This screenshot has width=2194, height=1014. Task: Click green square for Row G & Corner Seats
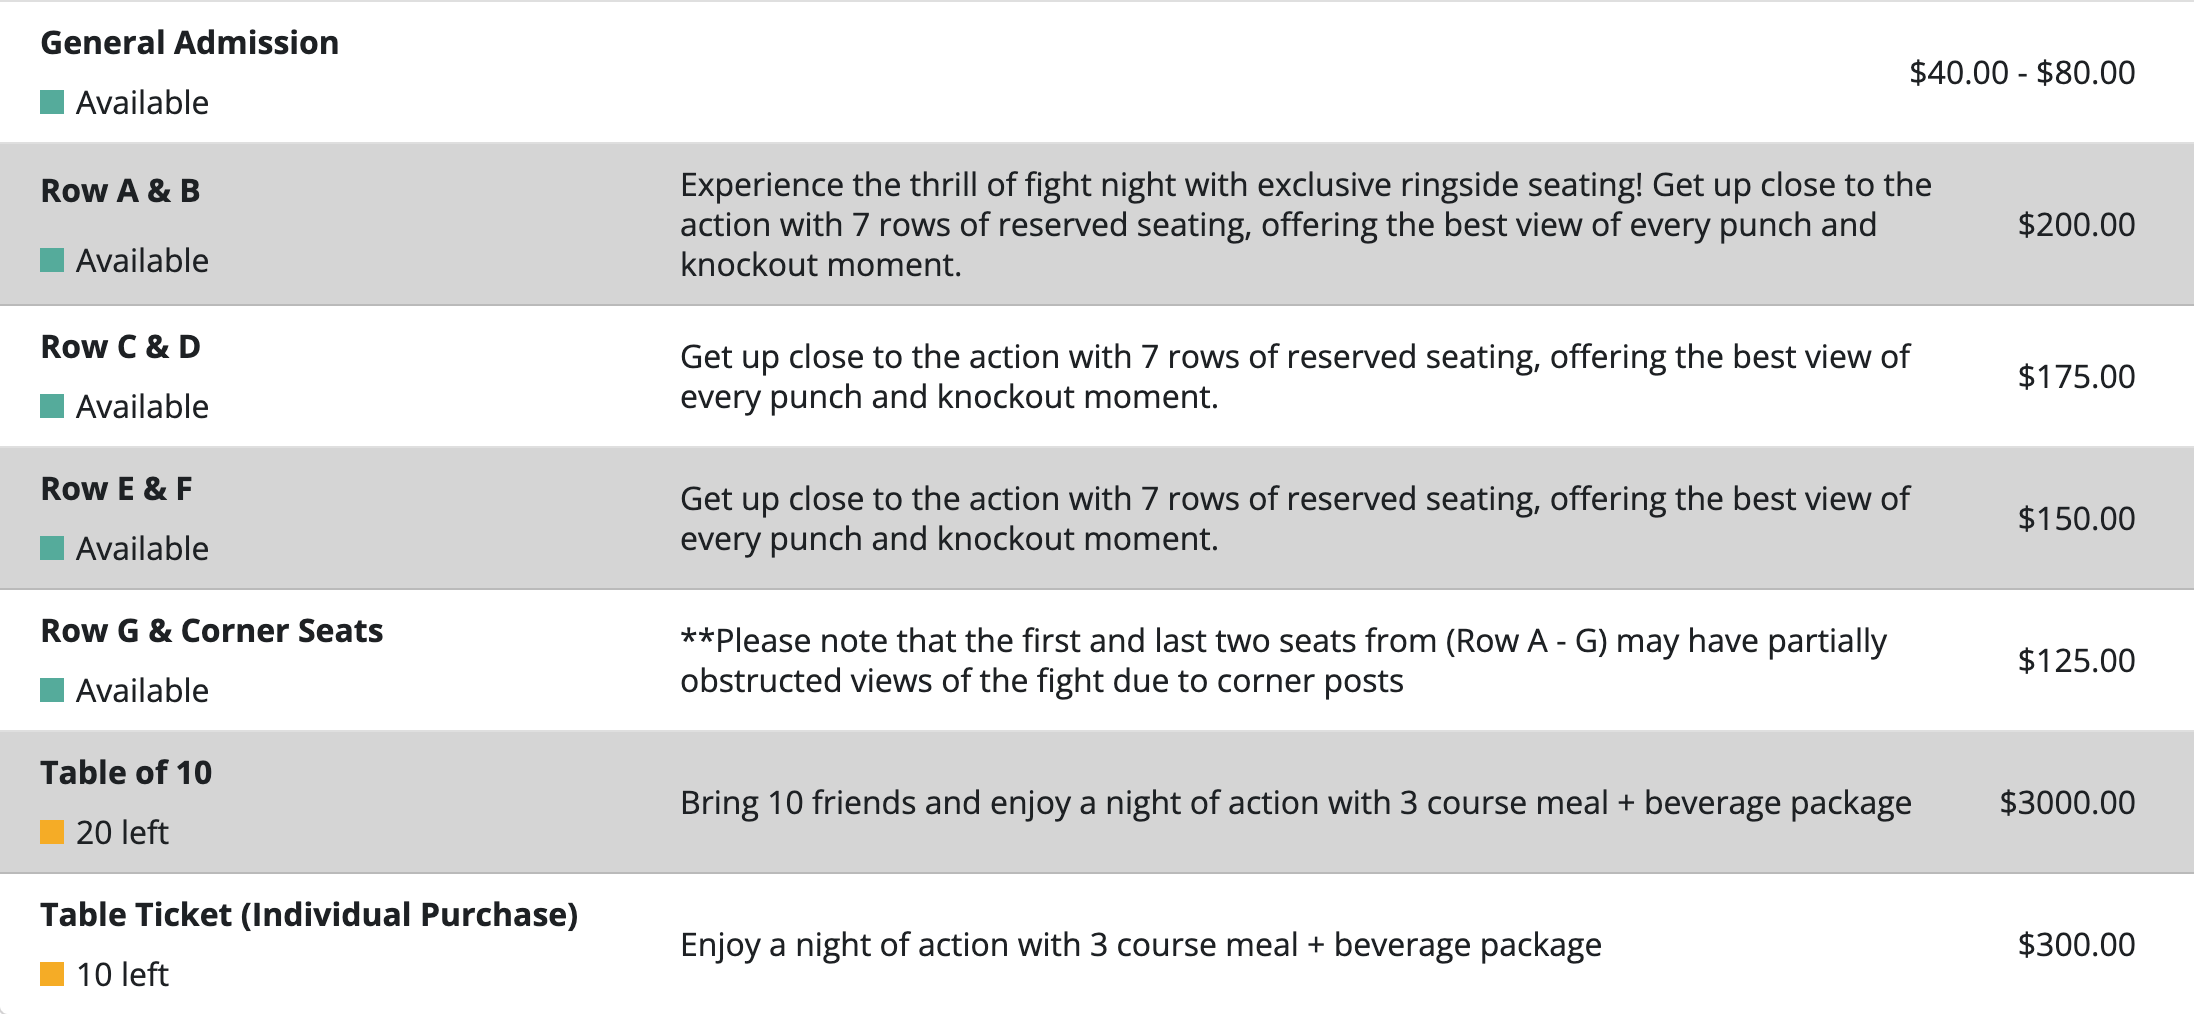coord(52,690)
